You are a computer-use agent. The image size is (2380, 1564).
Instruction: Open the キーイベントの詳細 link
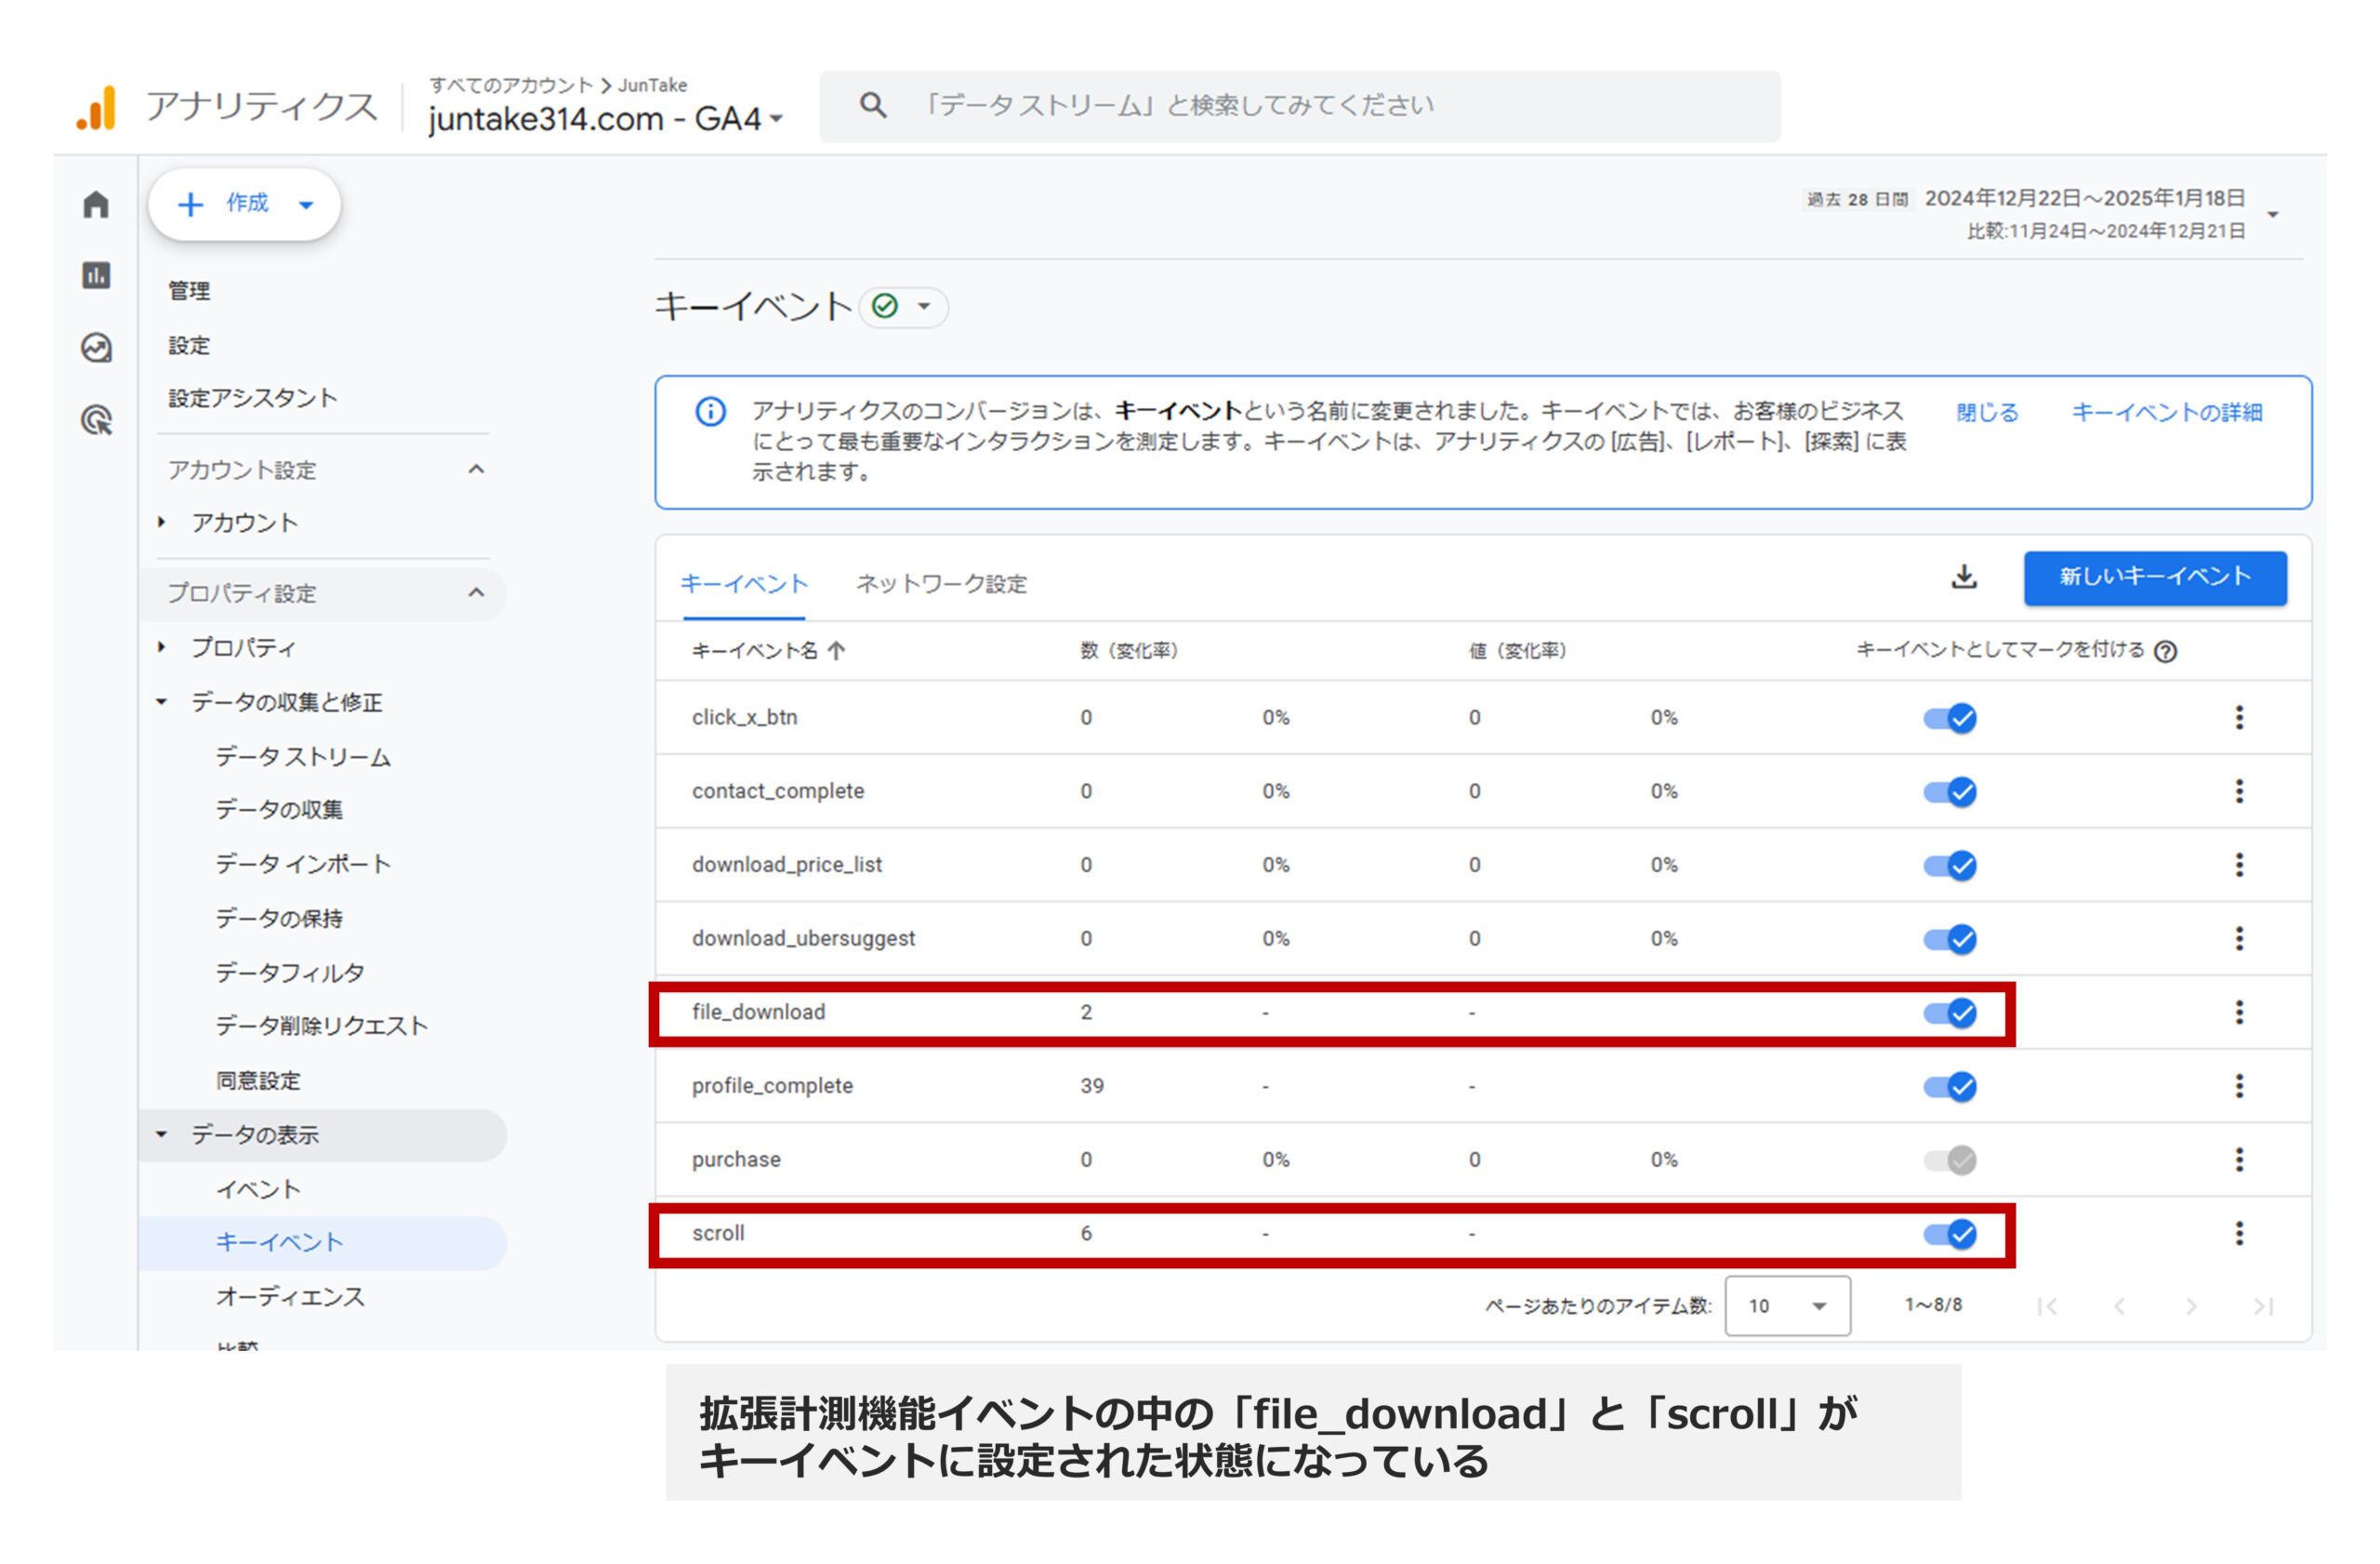click(2167, 413)
